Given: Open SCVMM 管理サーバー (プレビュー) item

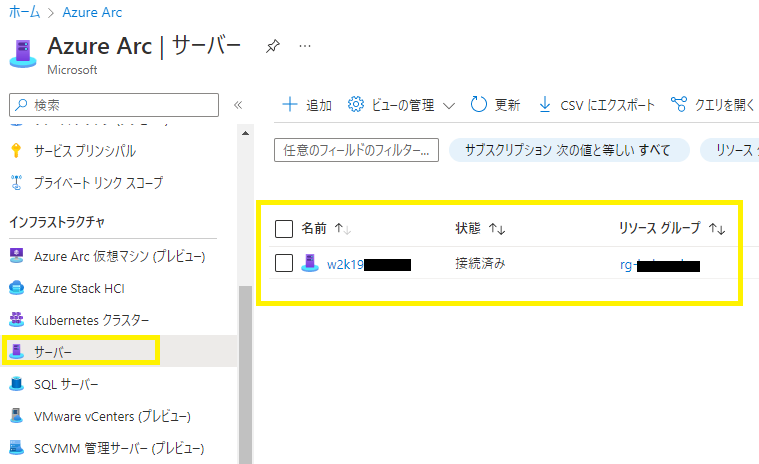Looking at the screenshot, I should click(119, 448).
